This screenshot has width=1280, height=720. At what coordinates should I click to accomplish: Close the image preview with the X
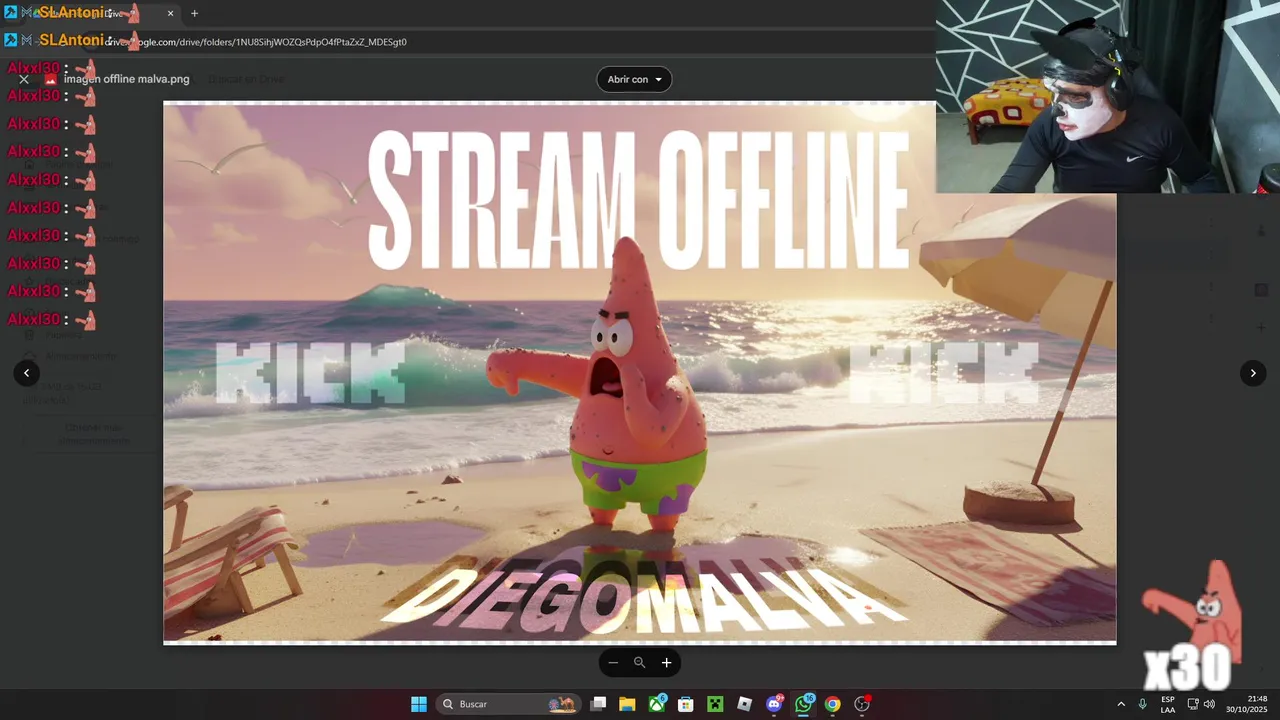click(24, 79)
